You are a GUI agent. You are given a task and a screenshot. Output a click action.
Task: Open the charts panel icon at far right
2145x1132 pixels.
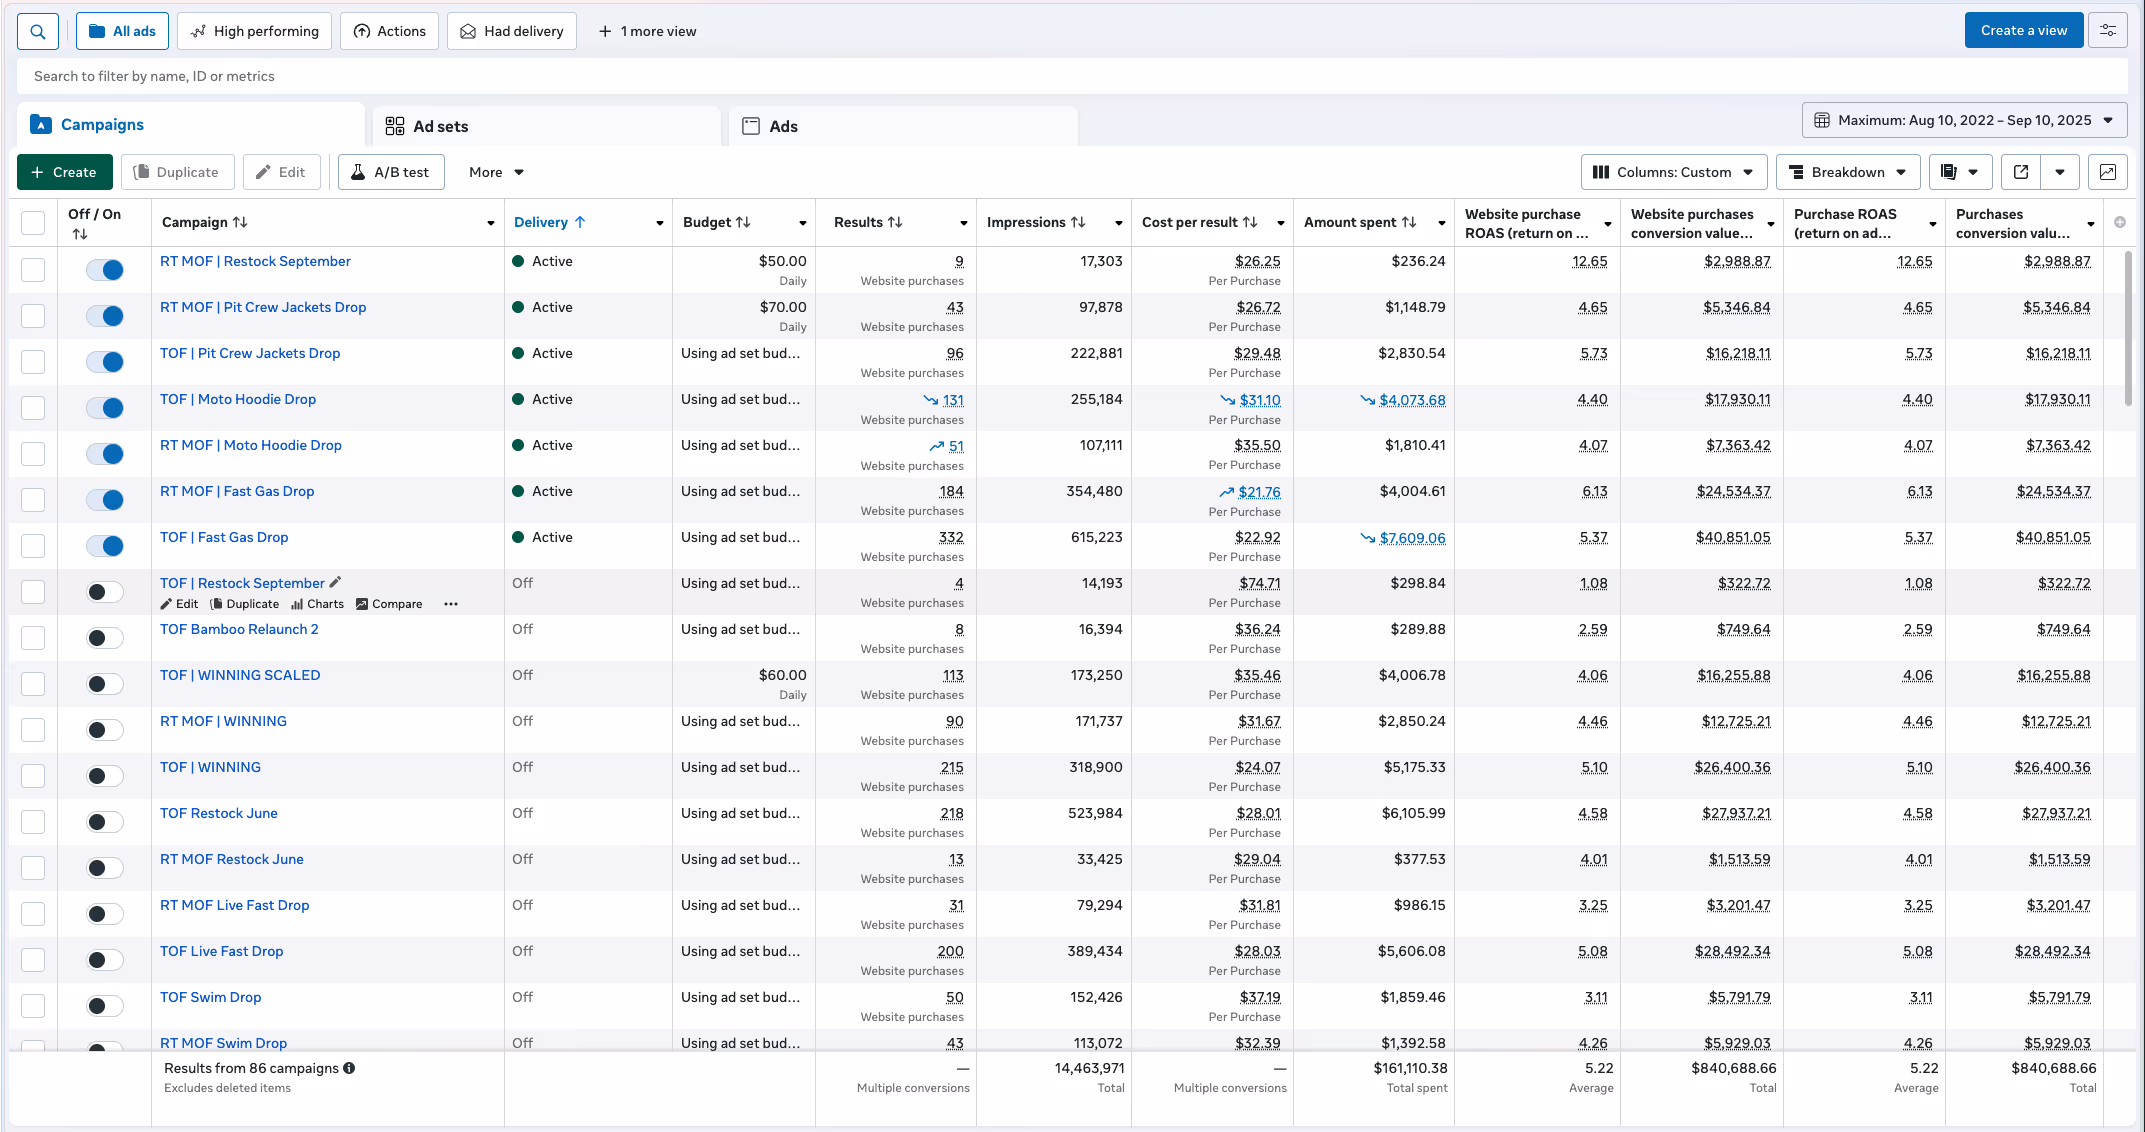tap(2108, 172)
